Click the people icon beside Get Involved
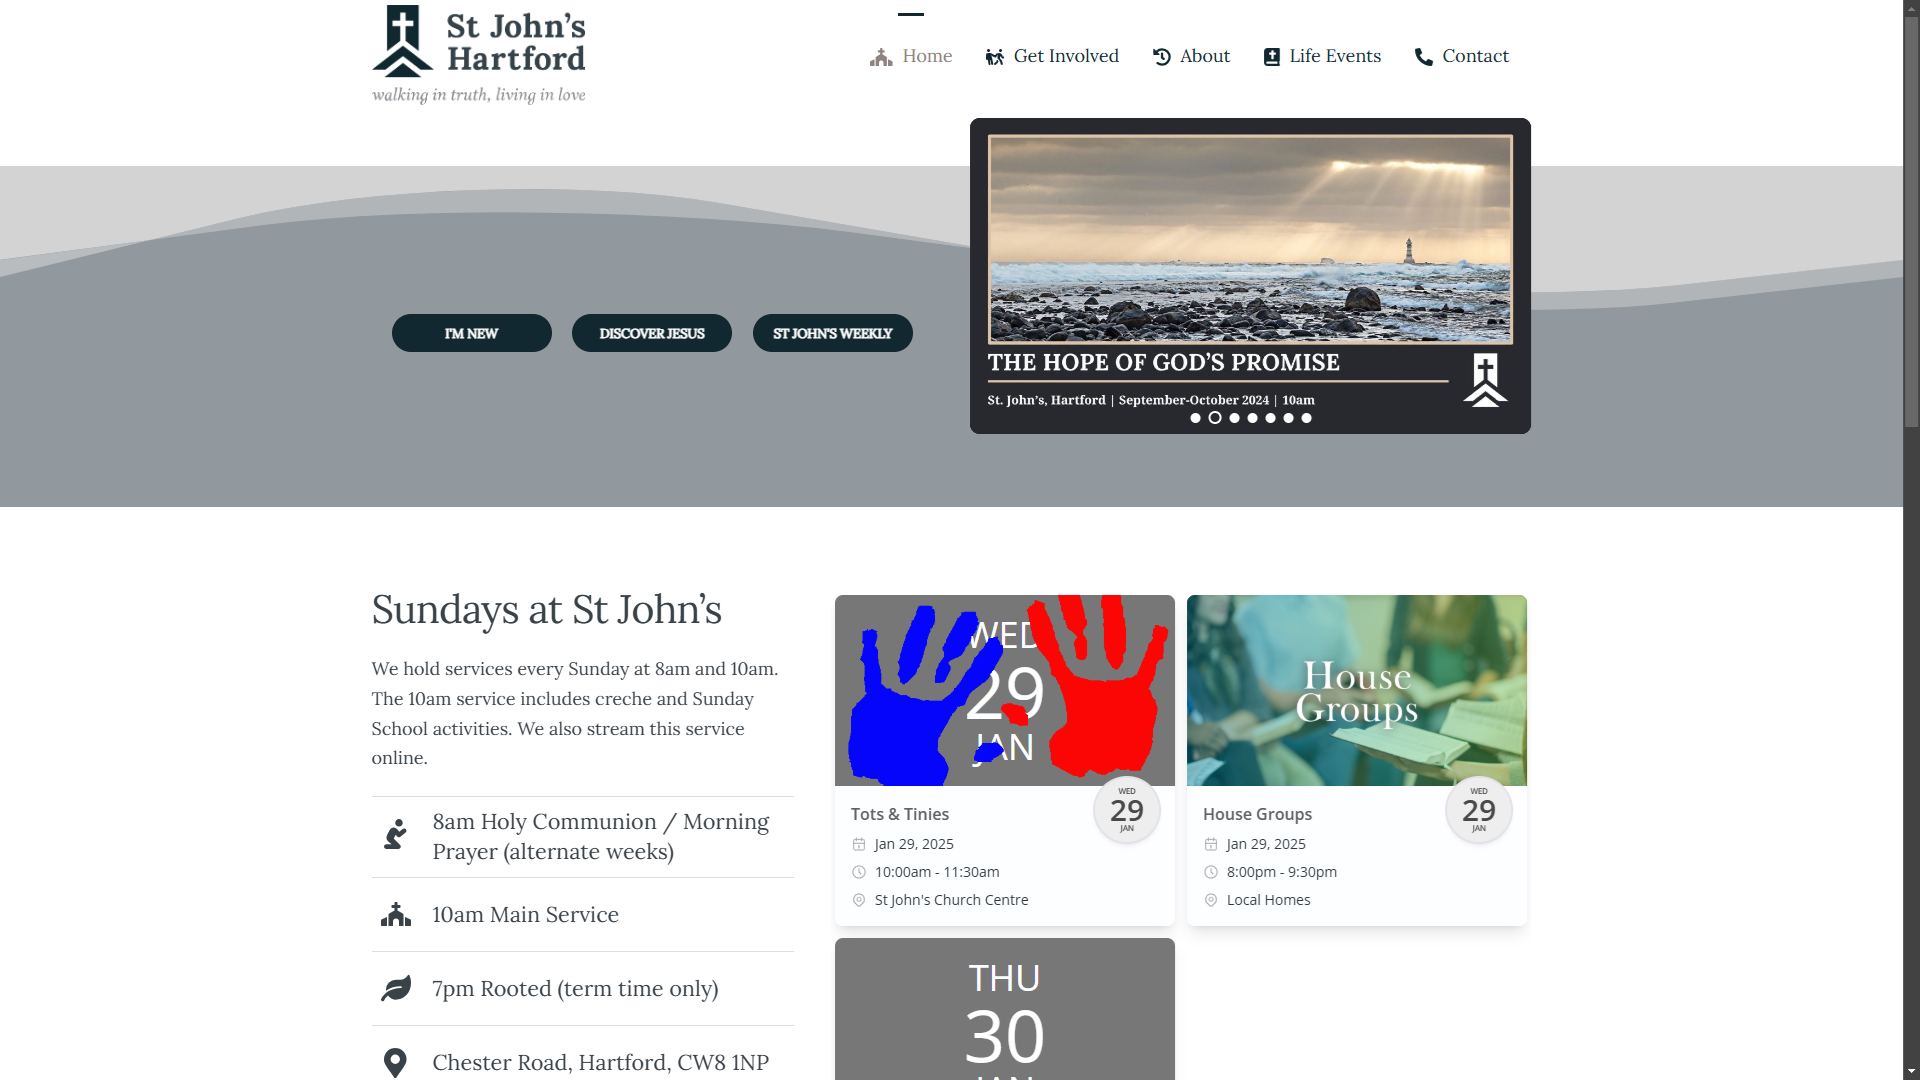Image resolution: width=1920 pixels, height=1080 pixels. pyautogui.click(x=994, y=57)
